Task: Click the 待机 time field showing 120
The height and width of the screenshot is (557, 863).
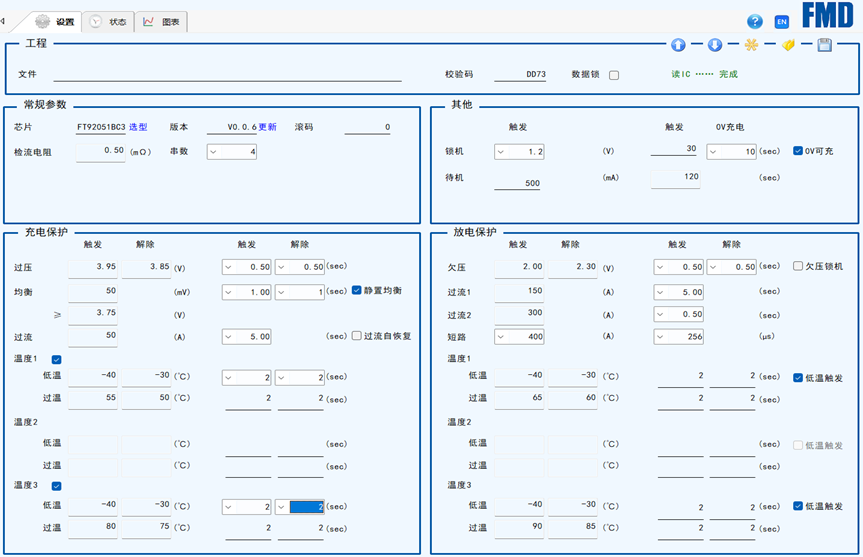Action: click(x=675, y=178)
